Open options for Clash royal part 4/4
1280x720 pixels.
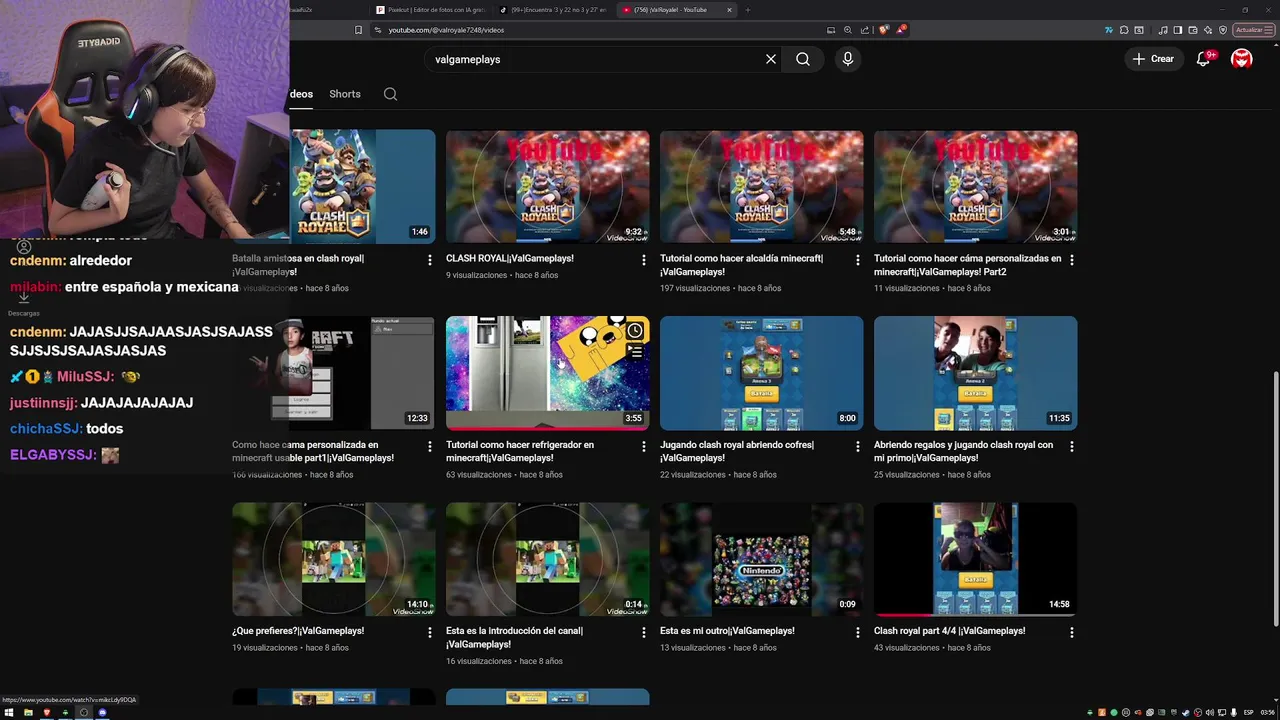(x=1072, y=633)
